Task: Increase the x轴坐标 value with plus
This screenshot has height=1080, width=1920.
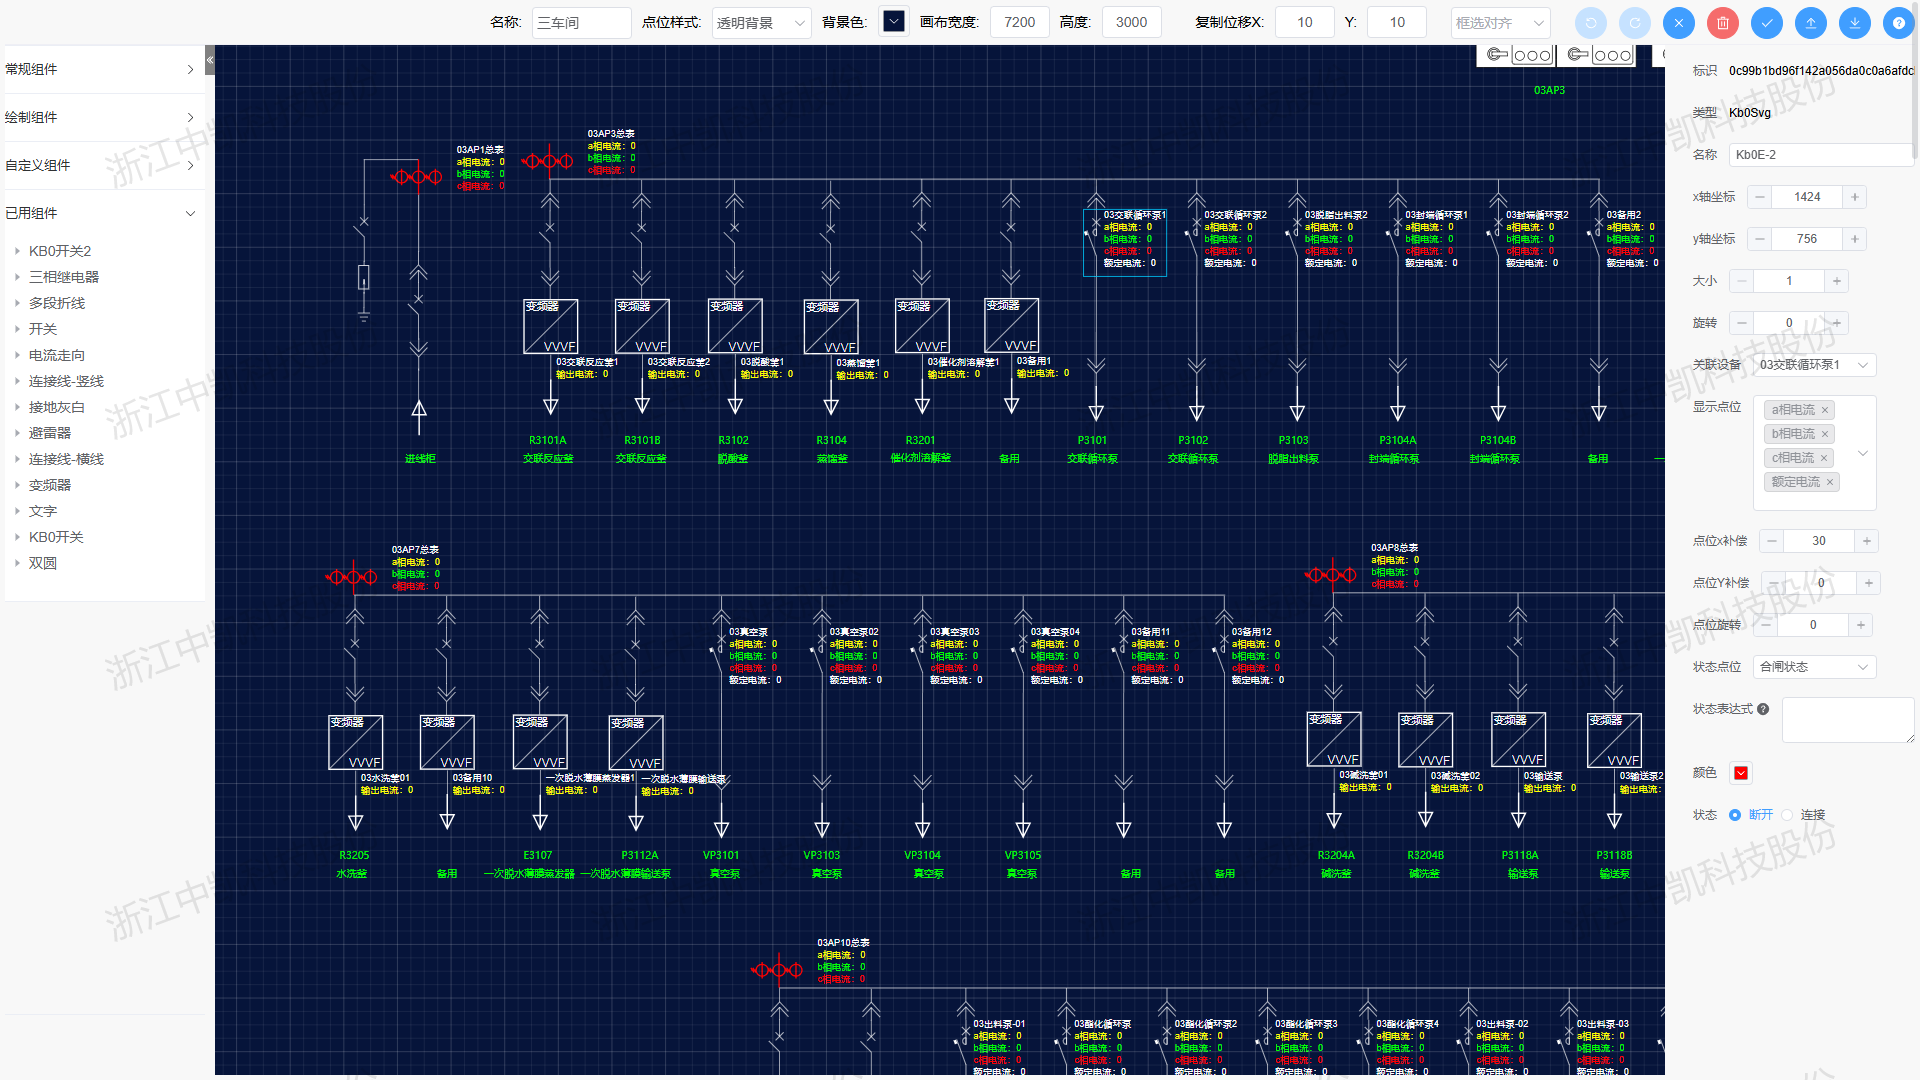Action: point(1855,197)
